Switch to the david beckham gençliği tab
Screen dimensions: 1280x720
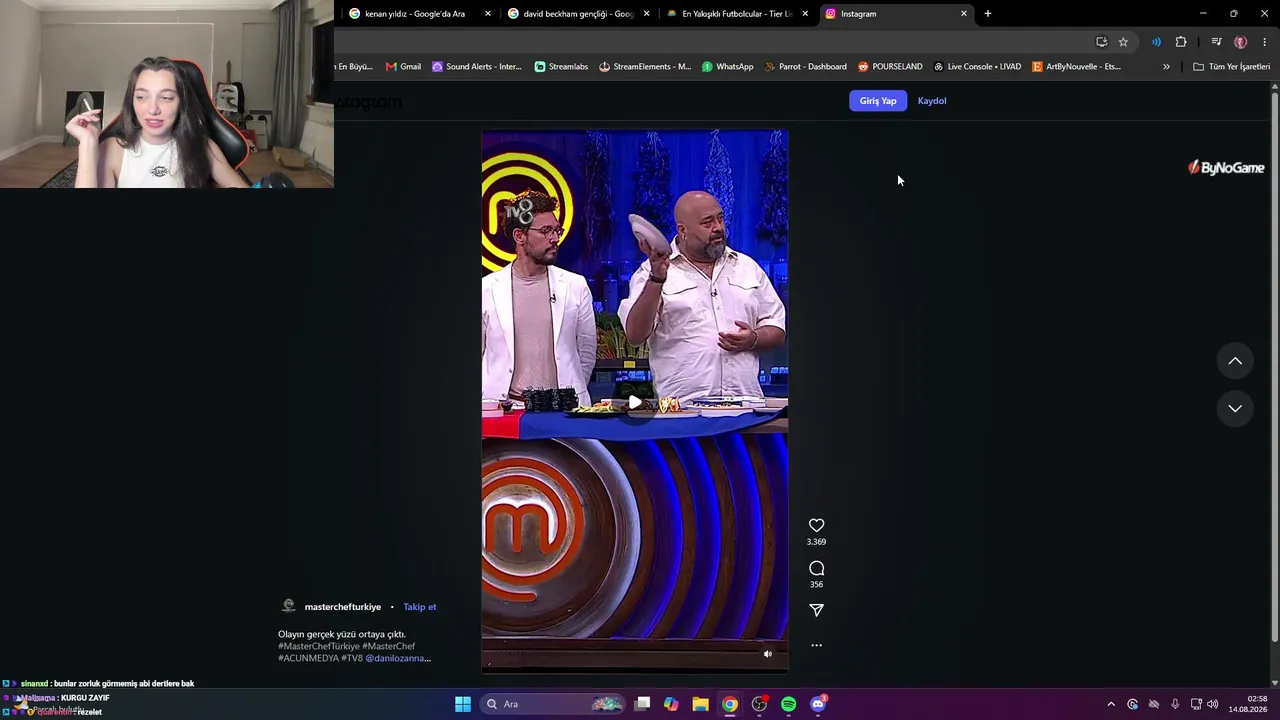click(x=578, y=14)
